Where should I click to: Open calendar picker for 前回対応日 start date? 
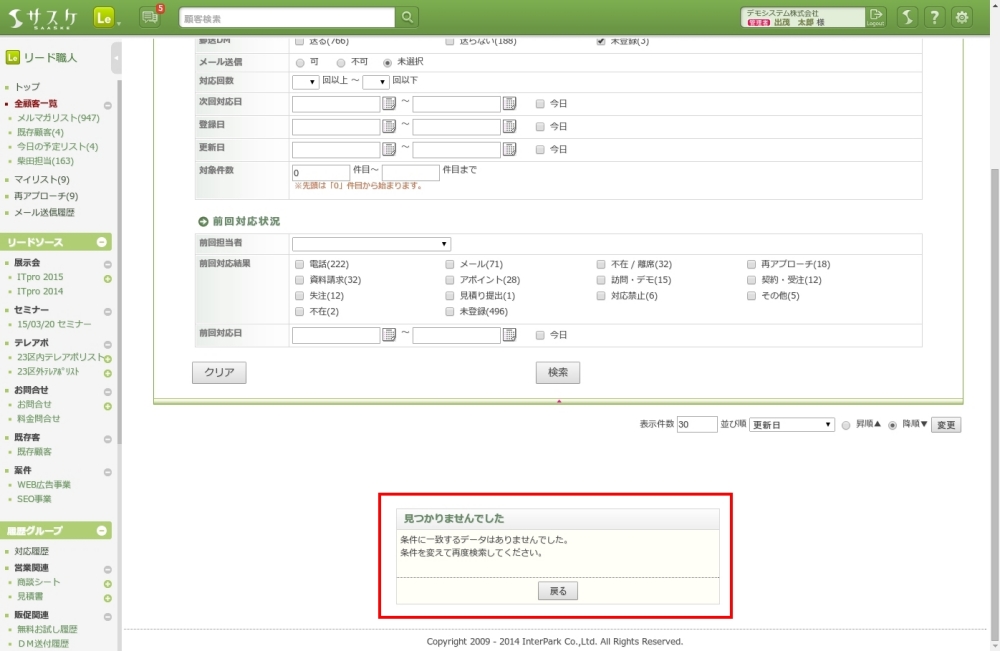(389, 335)
